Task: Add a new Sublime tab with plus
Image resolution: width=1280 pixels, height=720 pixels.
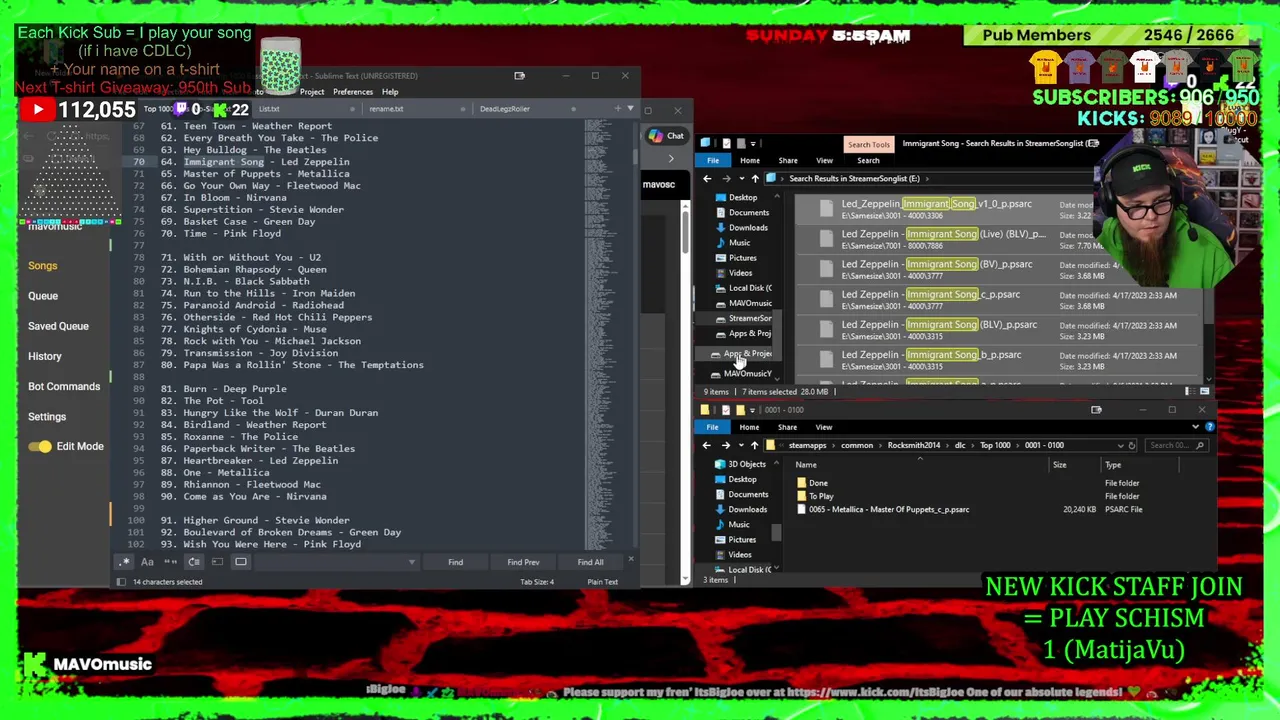Action: [618, 108]
